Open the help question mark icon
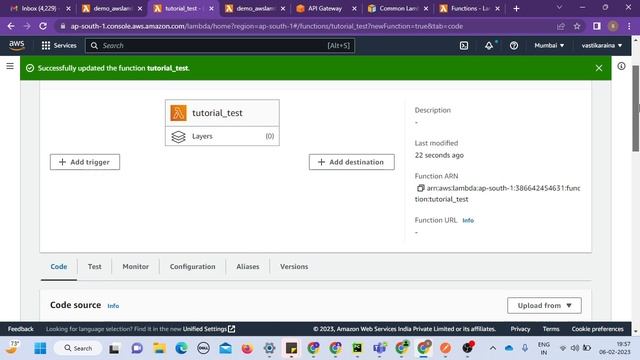Viewport: 640px width, 360px height. (x=514, y=45)
